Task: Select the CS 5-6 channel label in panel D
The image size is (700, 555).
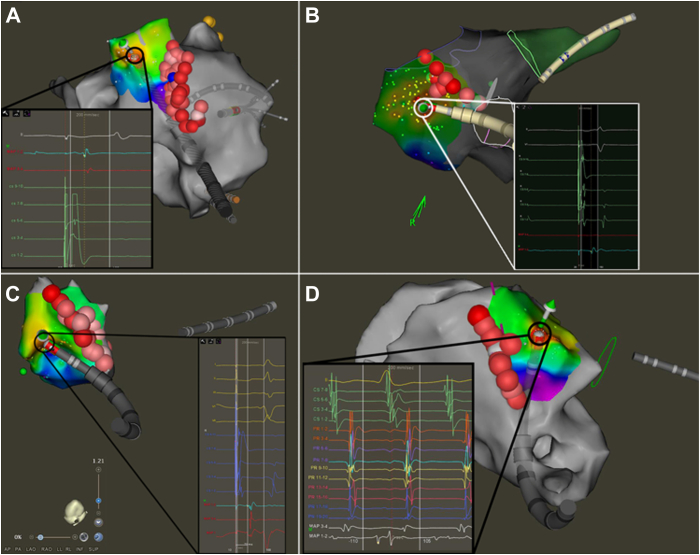Action: [x=321, y=399]
